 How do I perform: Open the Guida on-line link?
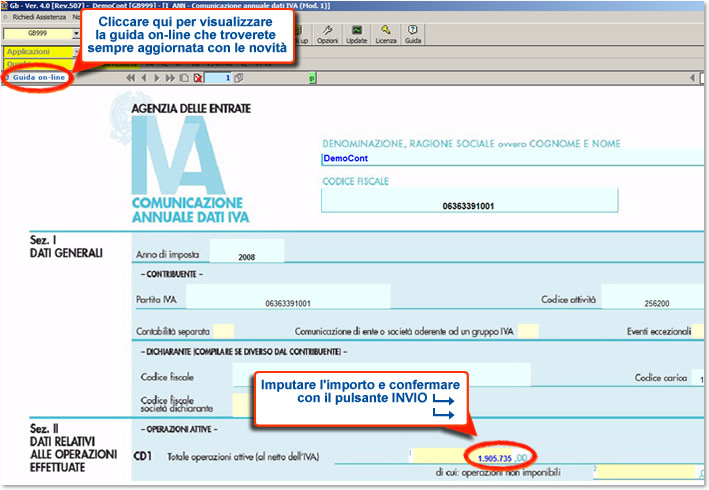[x=40, y=77]
